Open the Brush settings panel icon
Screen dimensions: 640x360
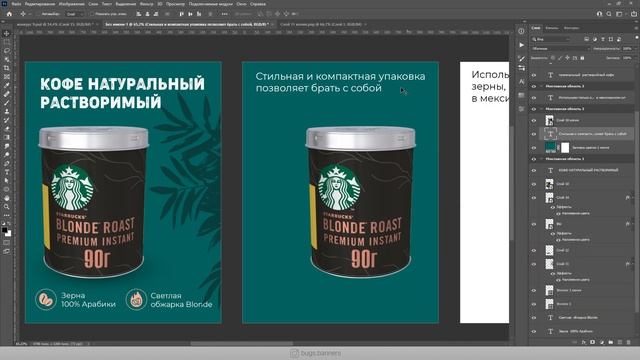522,58
